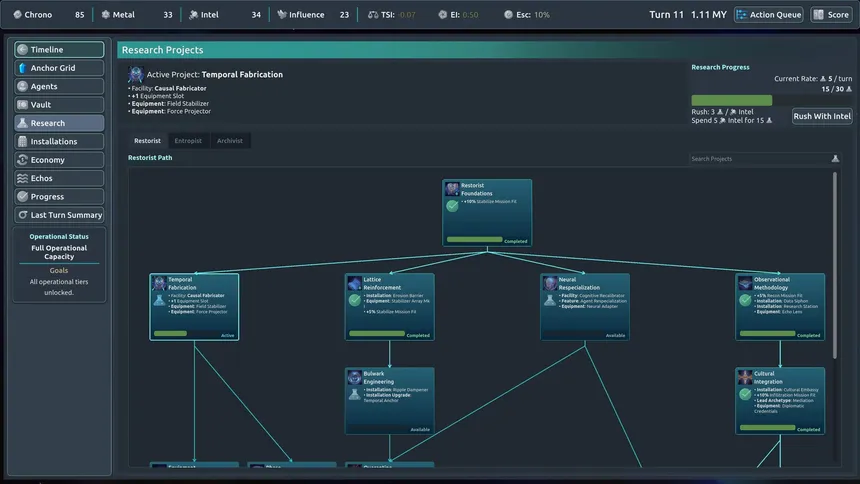This screenshot has height=484, width=860.
Task: Click the TSI scales icon
Action: coord(373,15)
